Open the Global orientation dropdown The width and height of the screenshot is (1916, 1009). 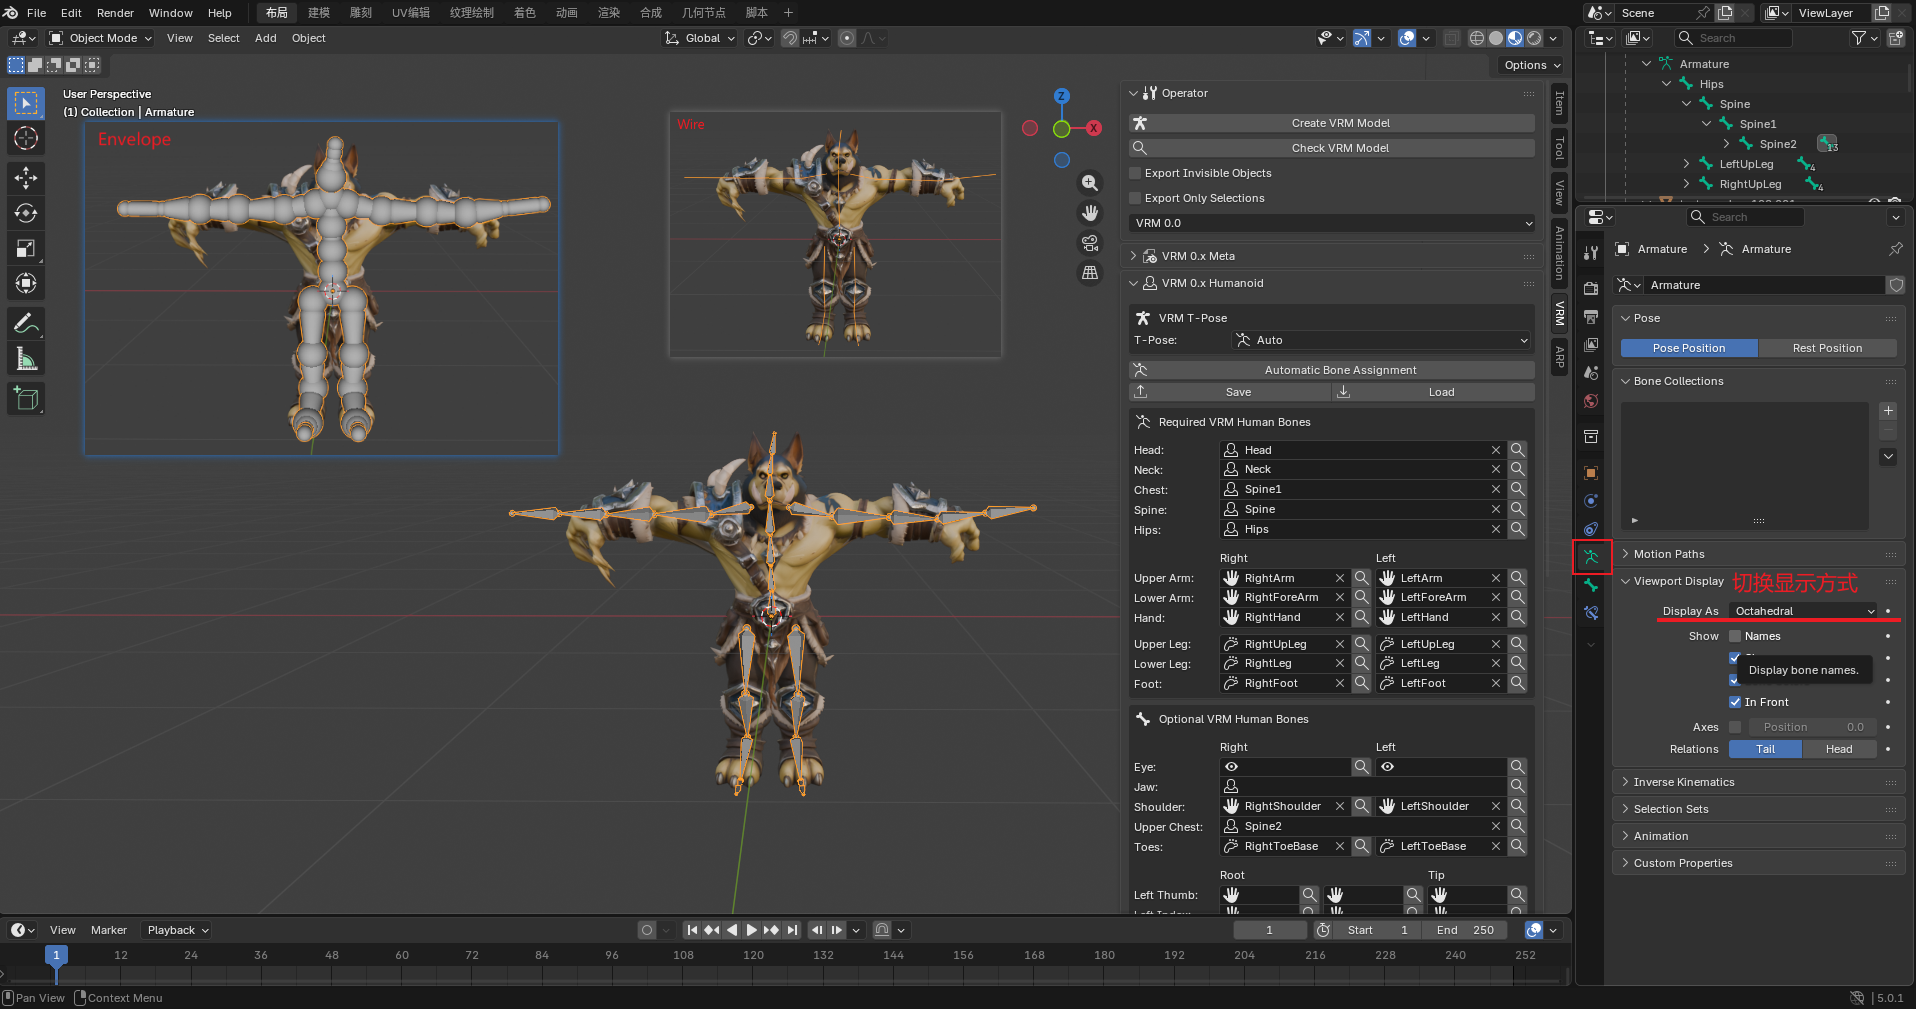point(700,38)
